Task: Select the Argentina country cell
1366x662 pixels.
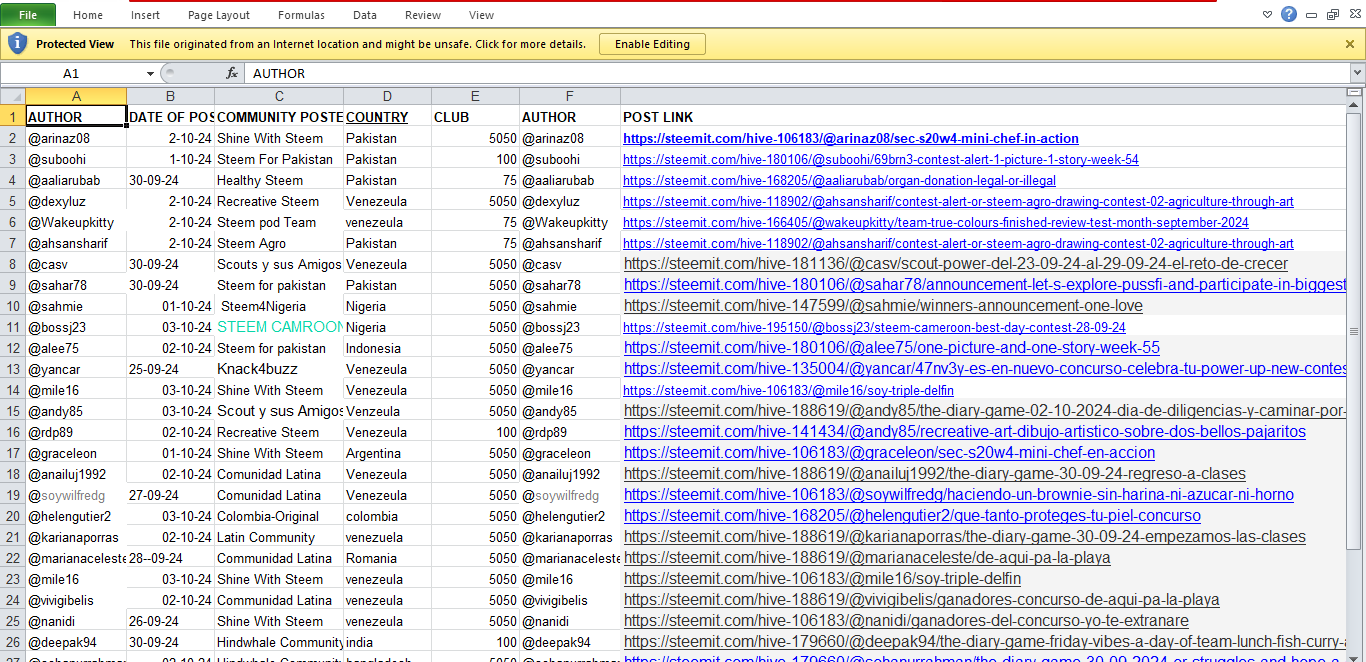Action: [x=387, y=453]
